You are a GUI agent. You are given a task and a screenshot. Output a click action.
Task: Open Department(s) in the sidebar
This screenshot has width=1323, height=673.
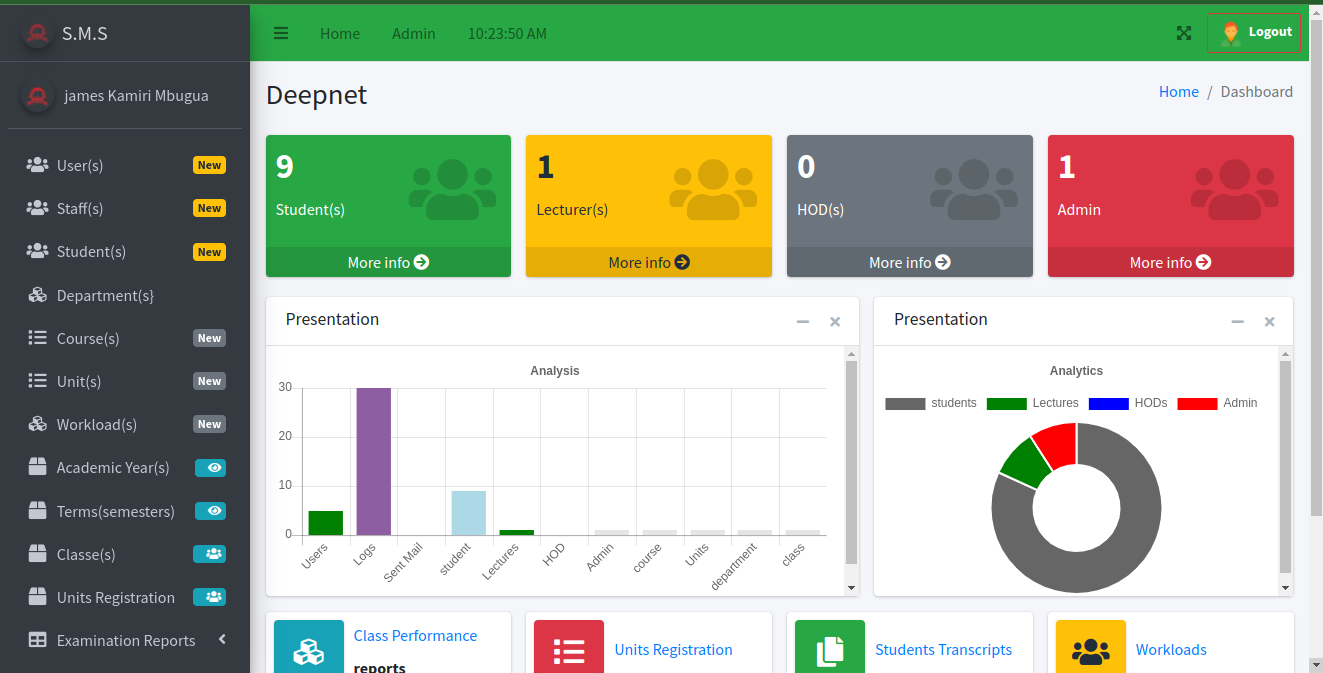[105, 295]
